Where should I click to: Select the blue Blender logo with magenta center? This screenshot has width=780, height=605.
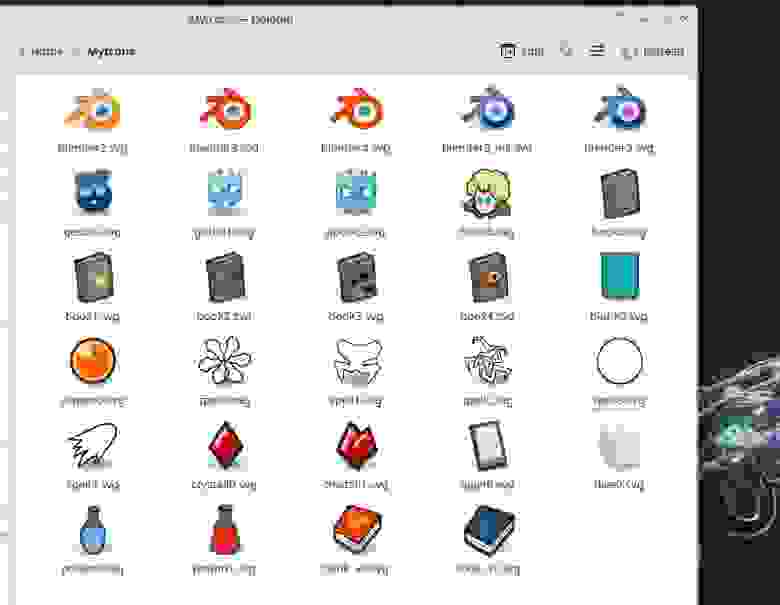click(x=619, y=108)
